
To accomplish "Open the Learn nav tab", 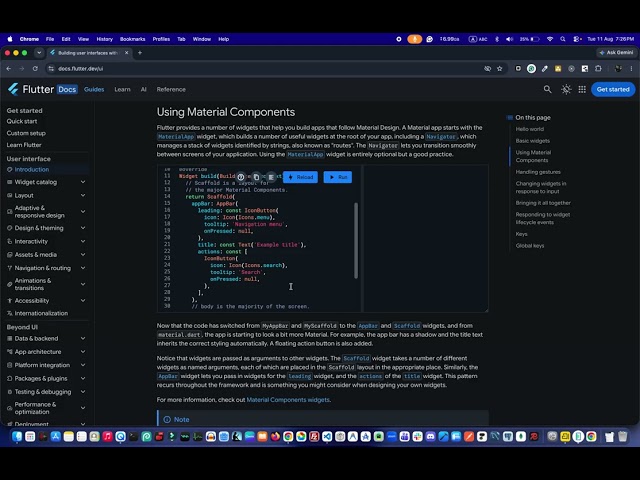I will click(x=122, y=89).
